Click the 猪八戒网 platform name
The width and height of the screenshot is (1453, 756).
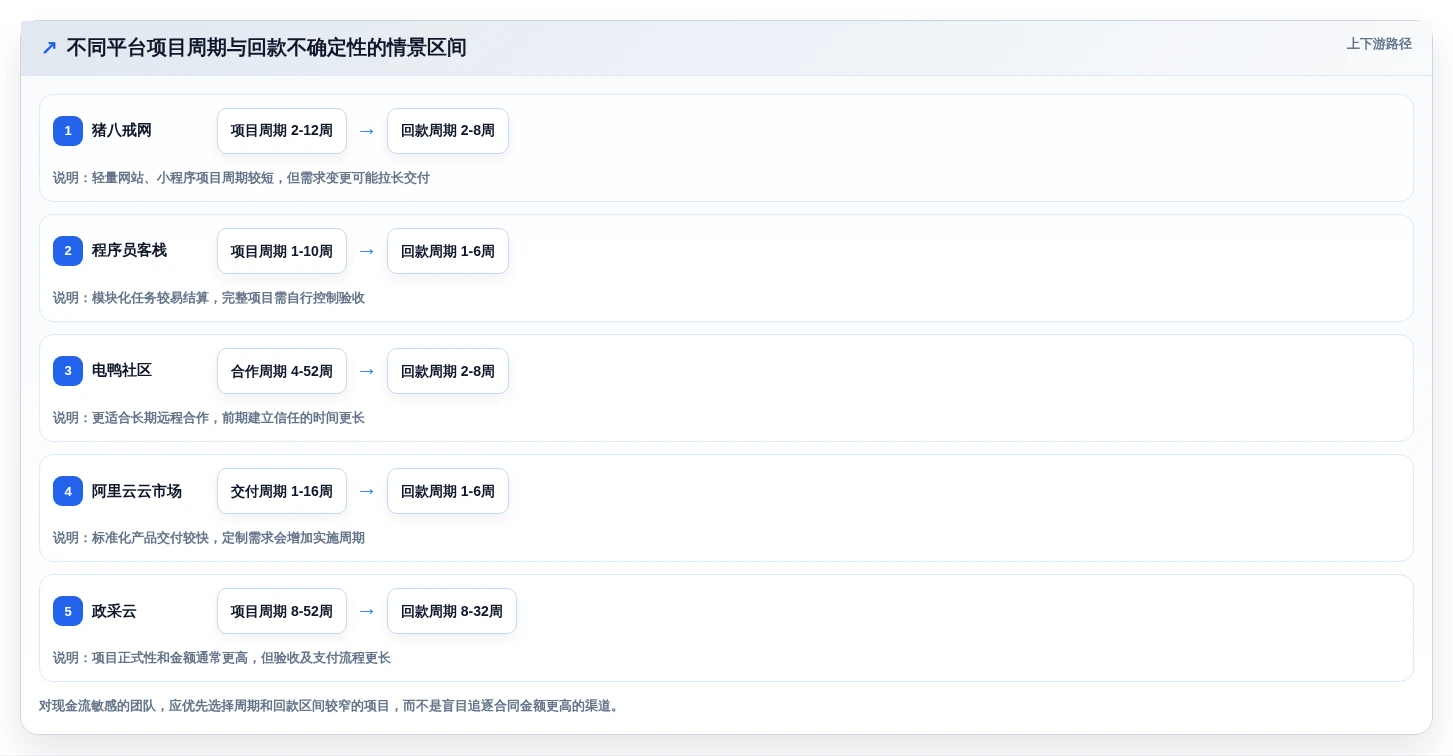pos(122,131)
